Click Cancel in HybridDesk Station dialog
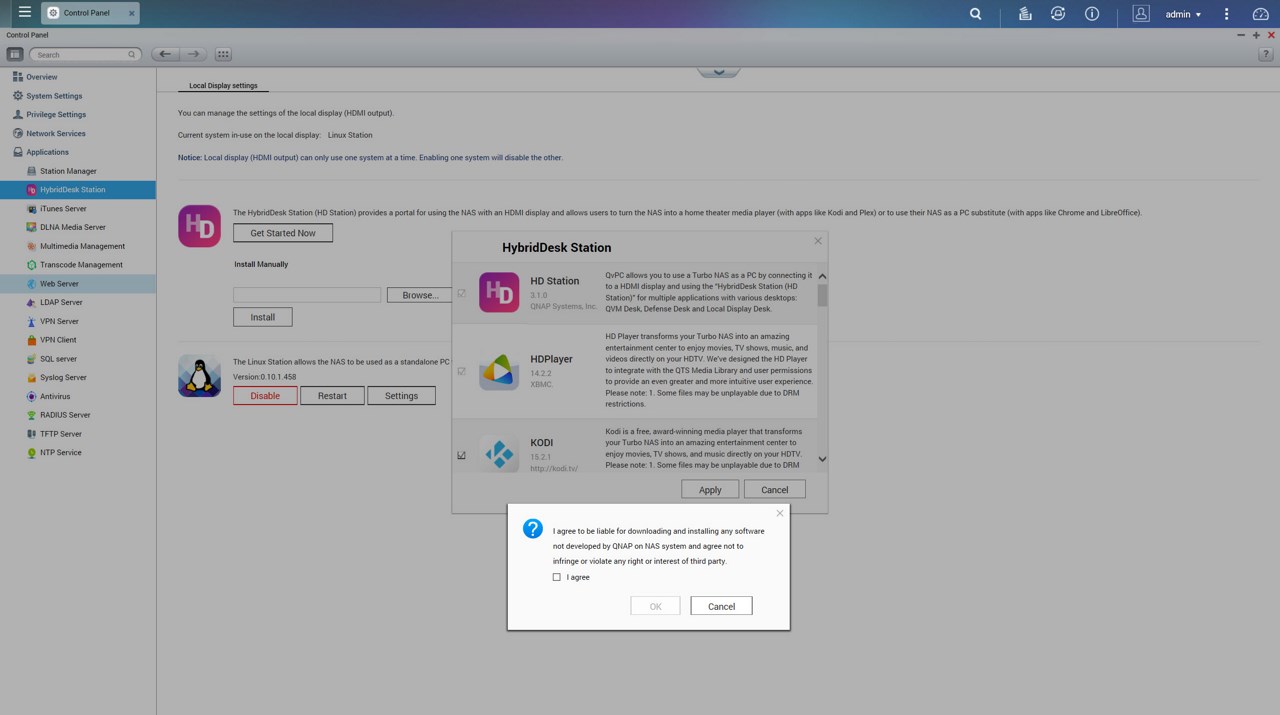This screenshot has width=1280, height=715. click(x=775, y=489)
